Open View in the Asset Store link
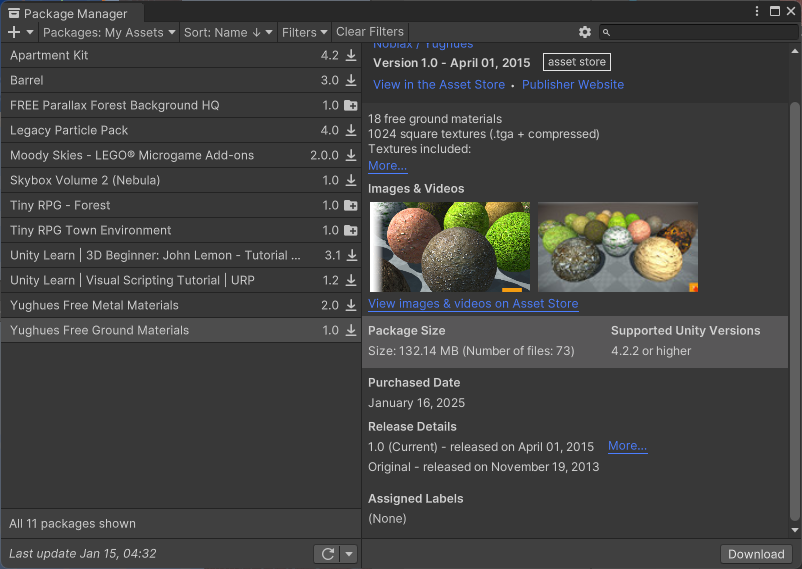802x569 pixels. [x=439, y=84]
